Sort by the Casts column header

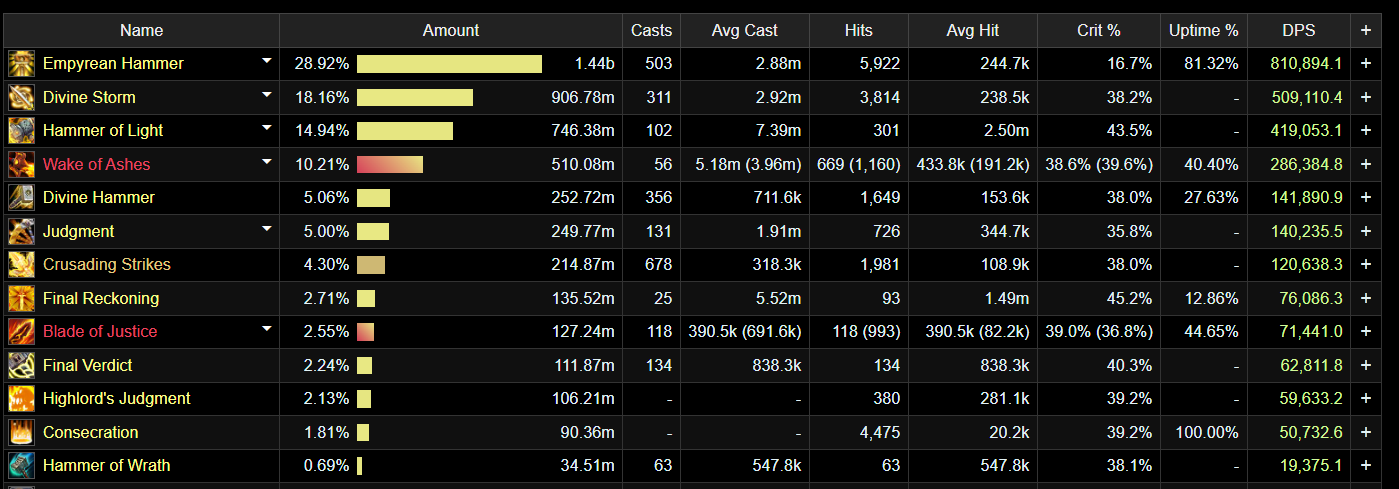pyautogui.click(x=651, y=31)
